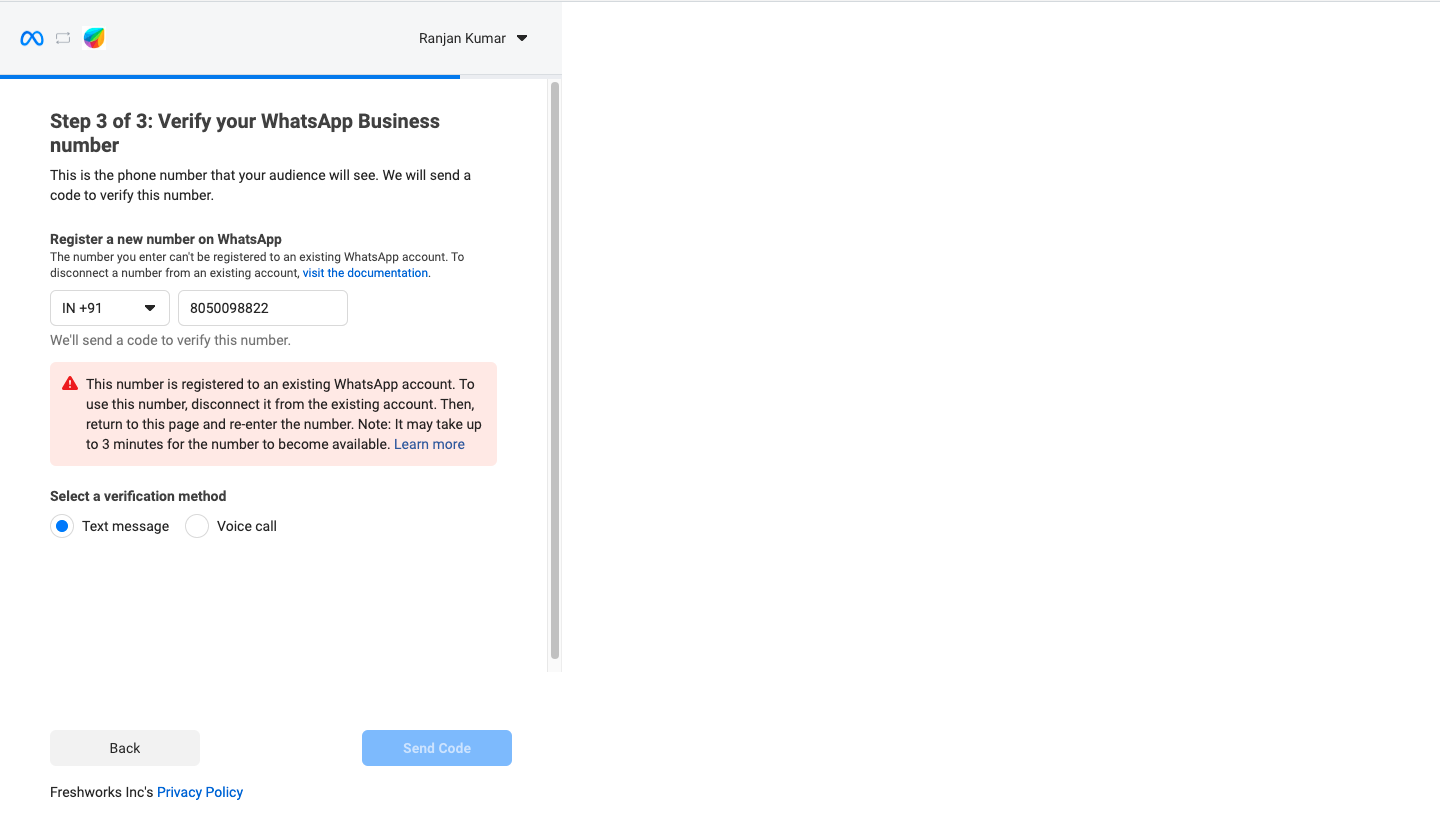Click the Meta logo icon

[x=32, y=38]
